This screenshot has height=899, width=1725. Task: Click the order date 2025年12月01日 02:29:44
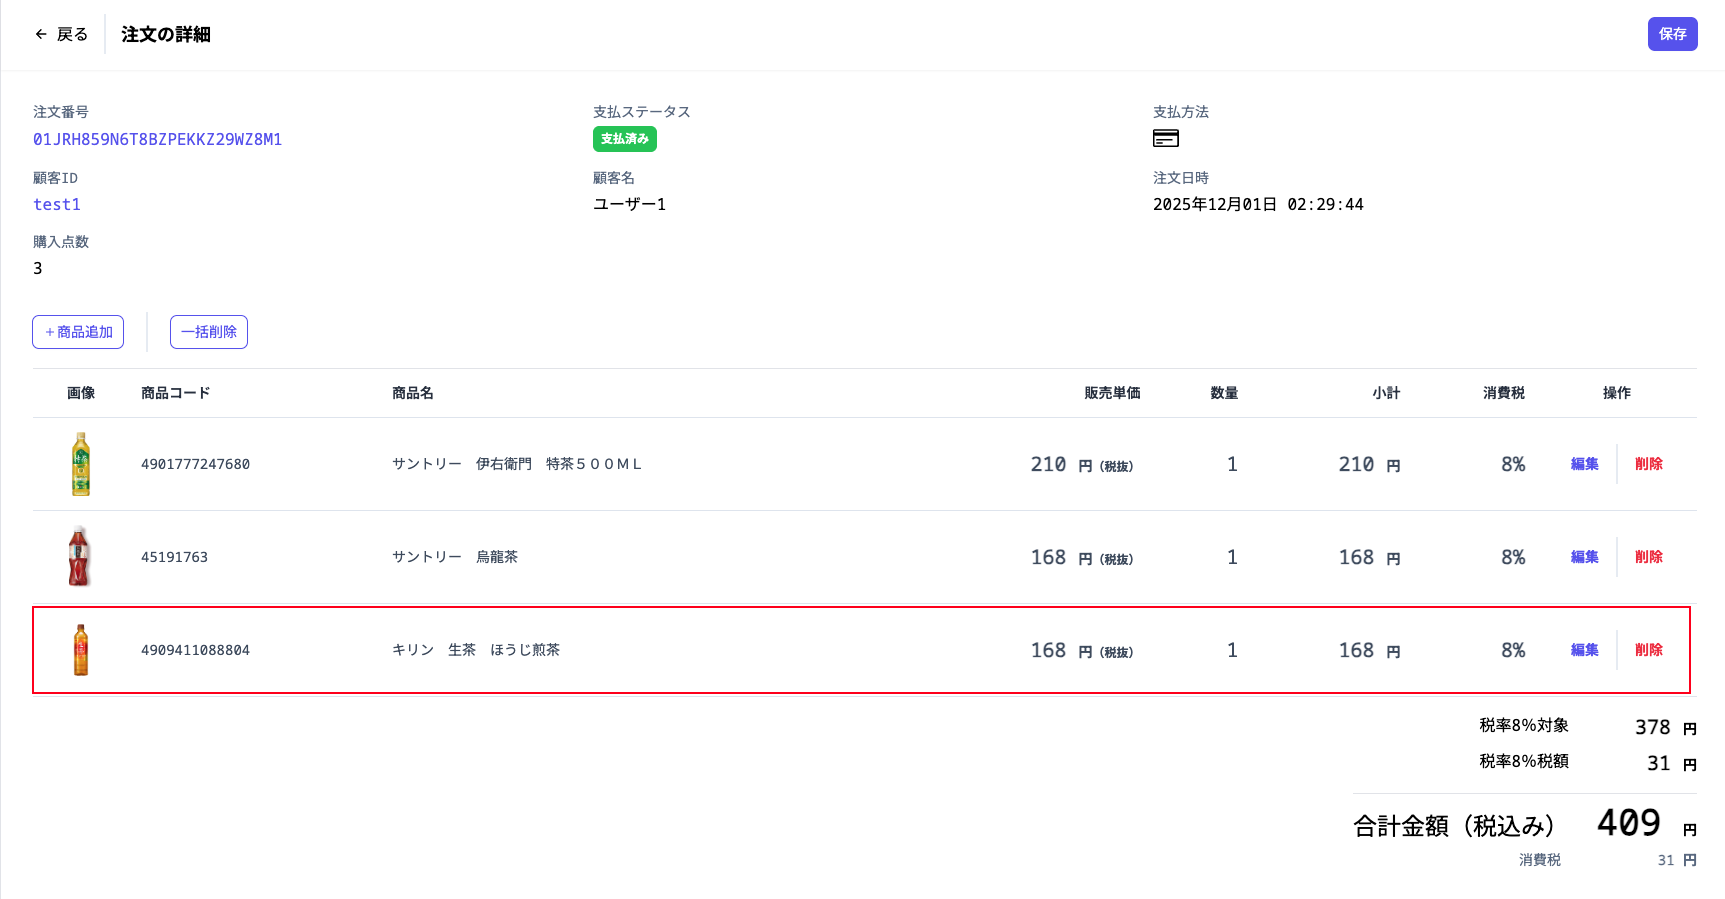point(1258,204)
